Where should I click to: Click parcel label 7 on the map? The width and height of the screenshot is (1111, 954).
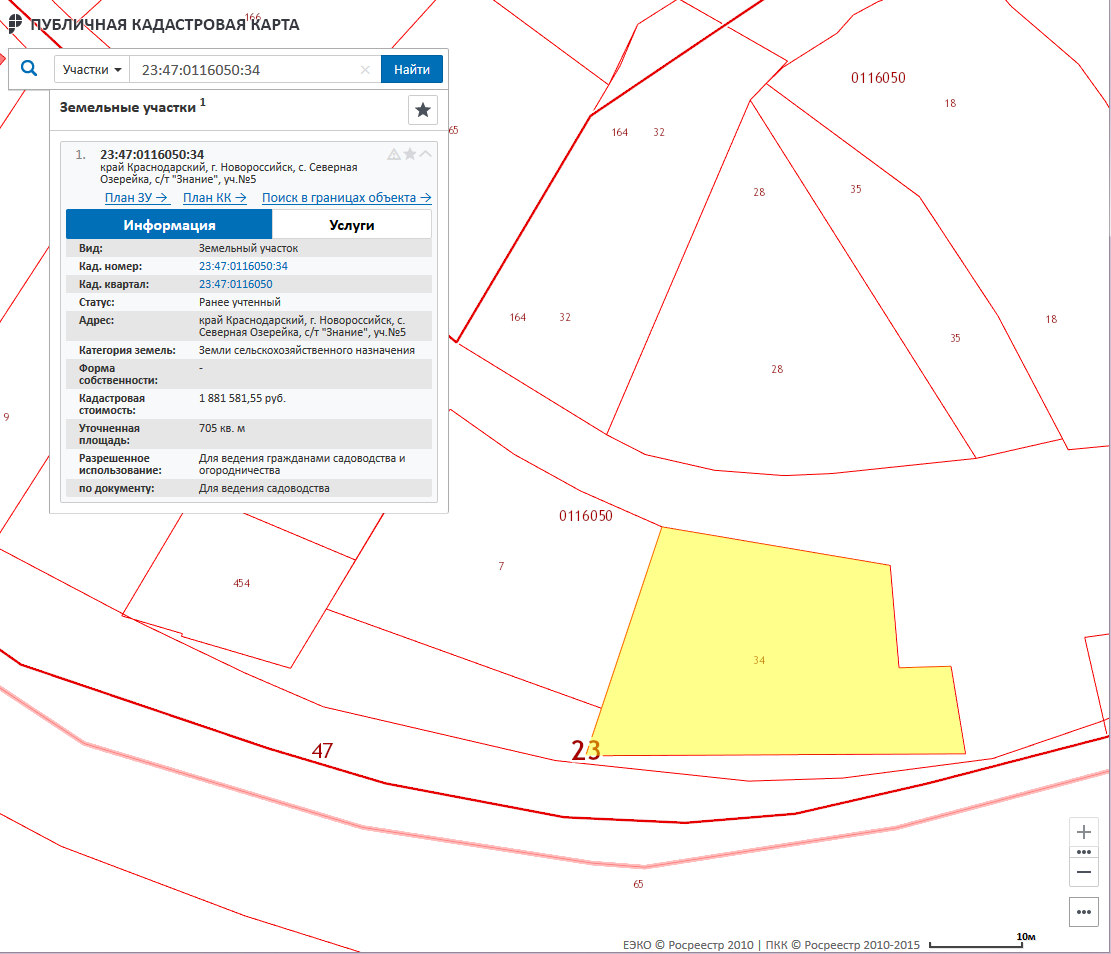tap(501, 566)
